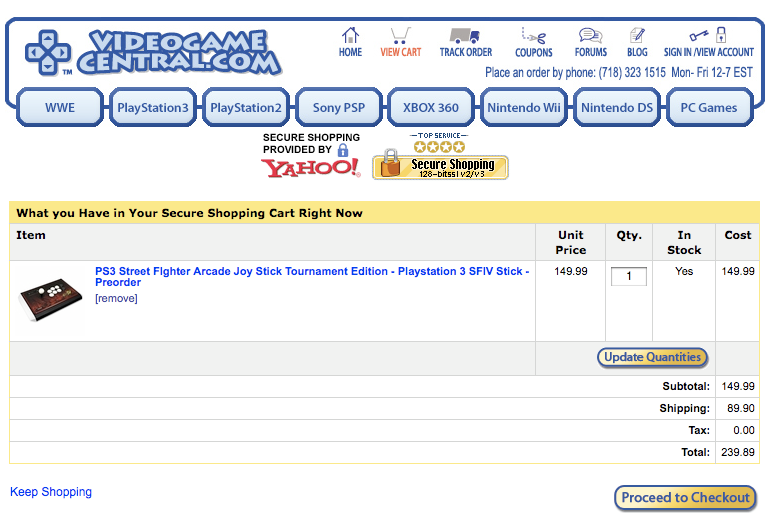Click the VideoGameCentral.com logo
The image size is (772, 519).
point(179,53)
